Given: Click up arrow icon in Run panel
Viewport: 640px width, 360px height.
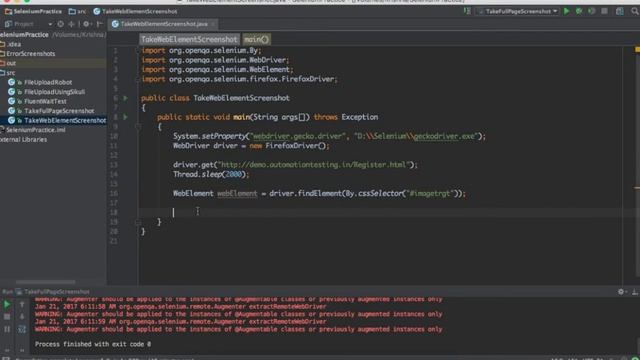Looking at the screenshot, I should tap(22, 304).
